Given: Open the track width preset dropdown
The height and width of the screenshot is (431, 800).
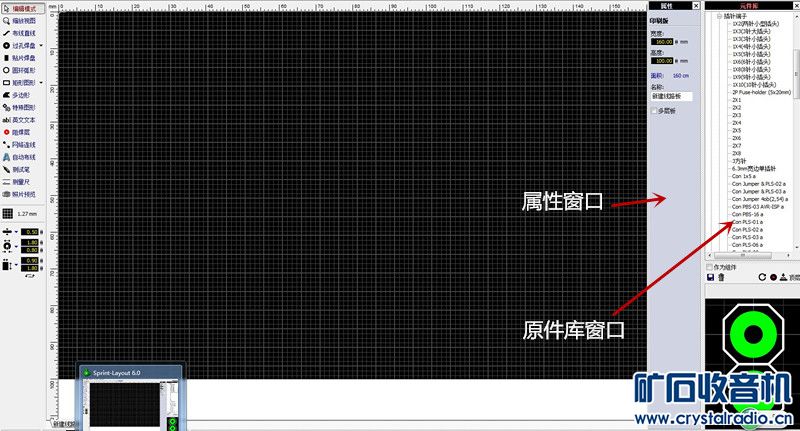Looking at the screenshot, I should (16, 232).
